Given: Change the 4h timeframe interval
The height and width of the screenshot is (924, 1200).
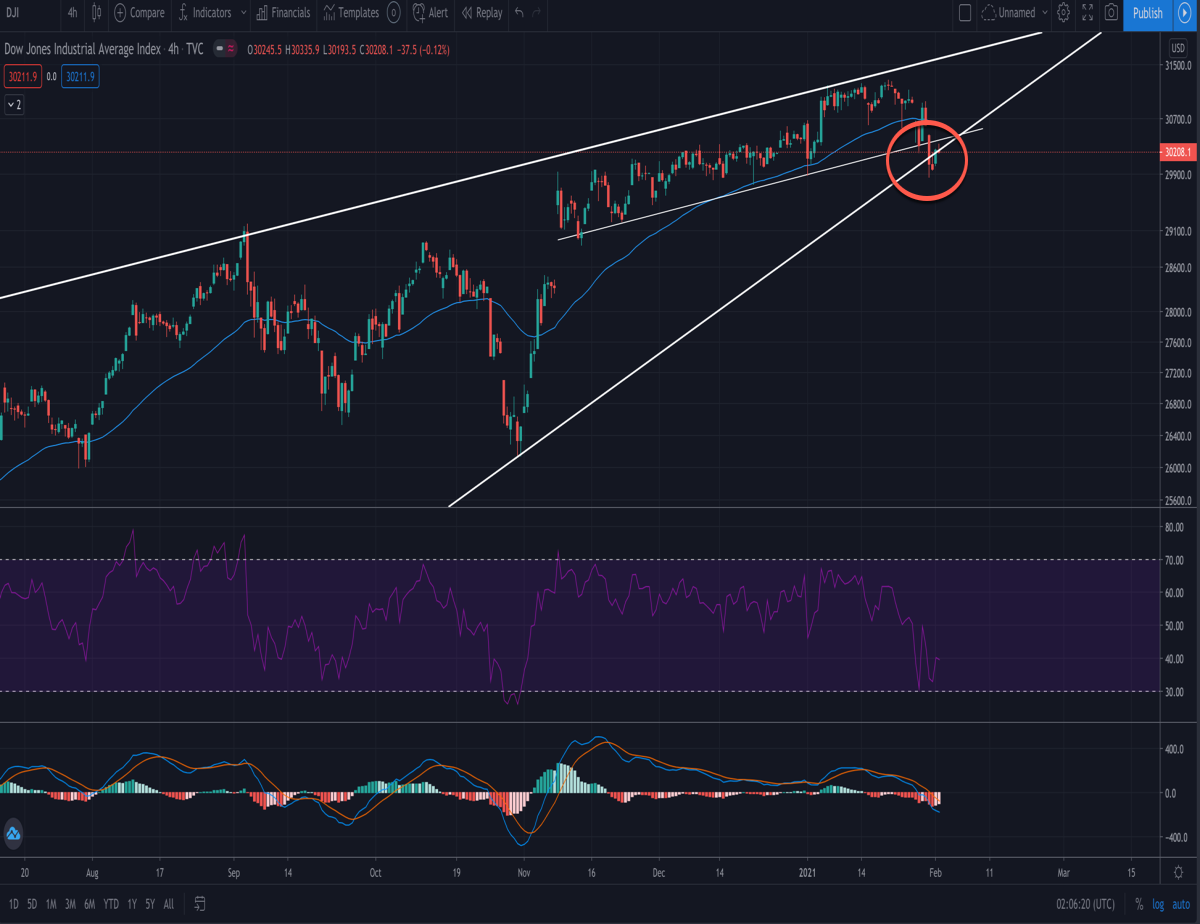Looking at the screenshot, I should tap(72, 13).
